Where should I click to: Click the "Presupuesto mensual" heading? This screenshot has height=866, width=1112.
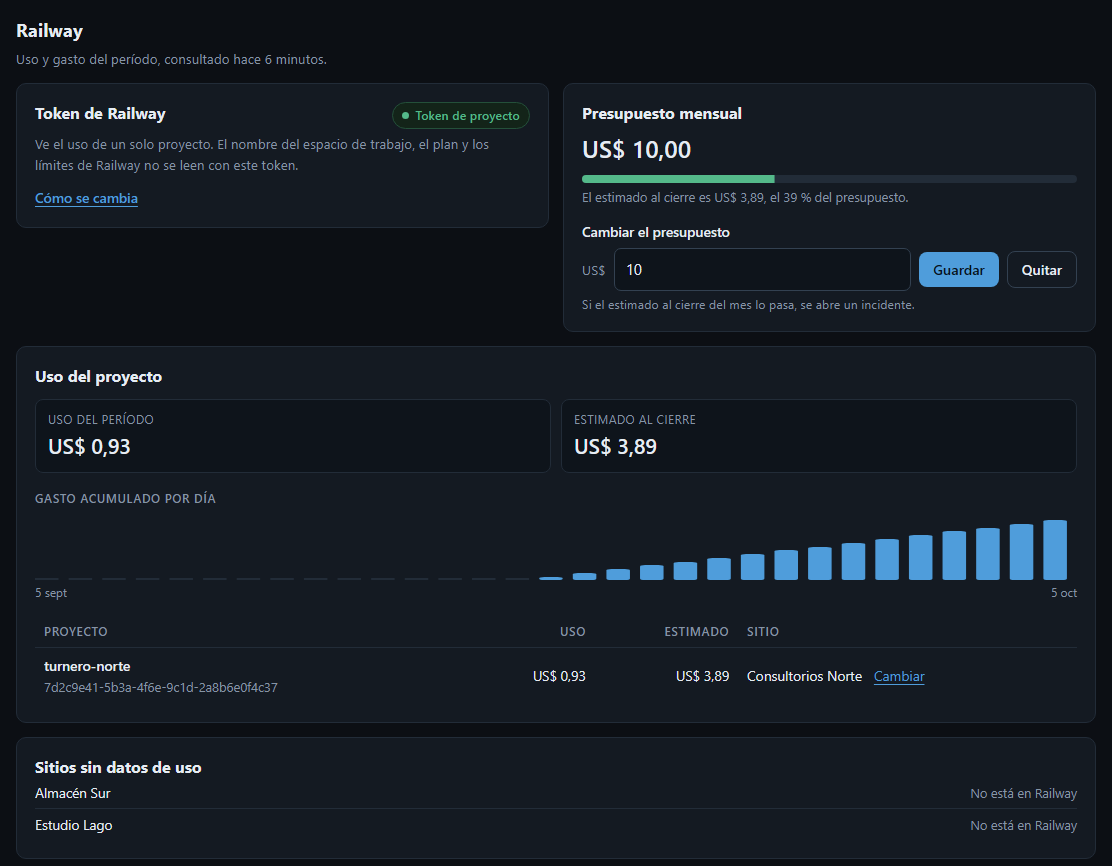click(x=662, y=113)
